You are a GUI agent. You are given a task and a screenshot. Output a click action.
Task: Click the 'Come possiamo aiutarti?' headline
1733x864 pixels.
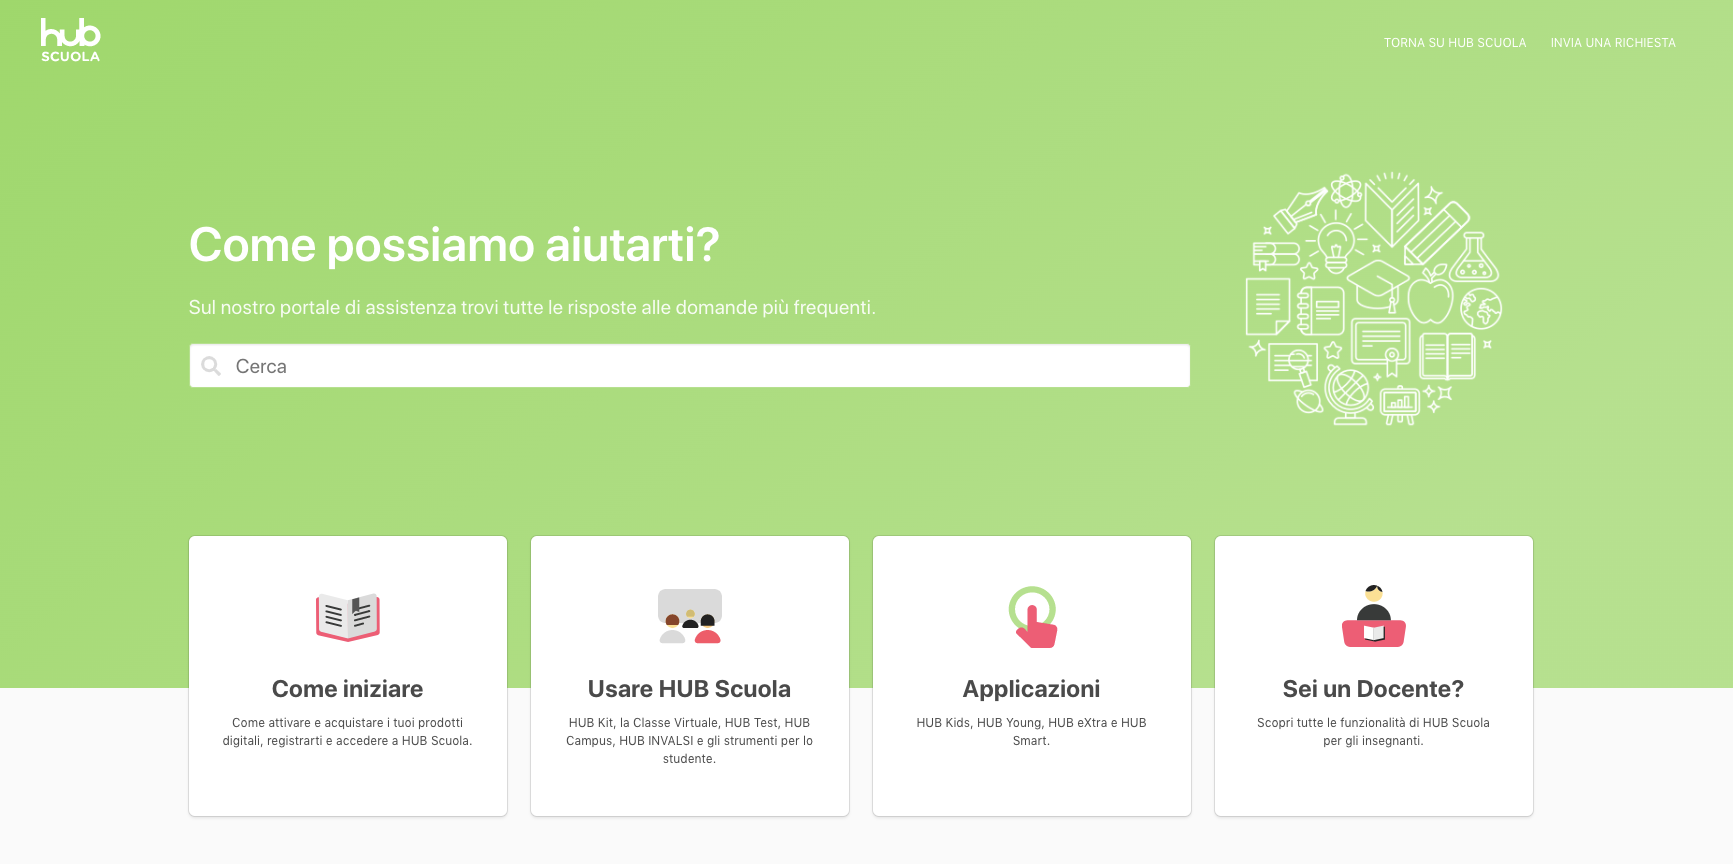pos(454,245)
